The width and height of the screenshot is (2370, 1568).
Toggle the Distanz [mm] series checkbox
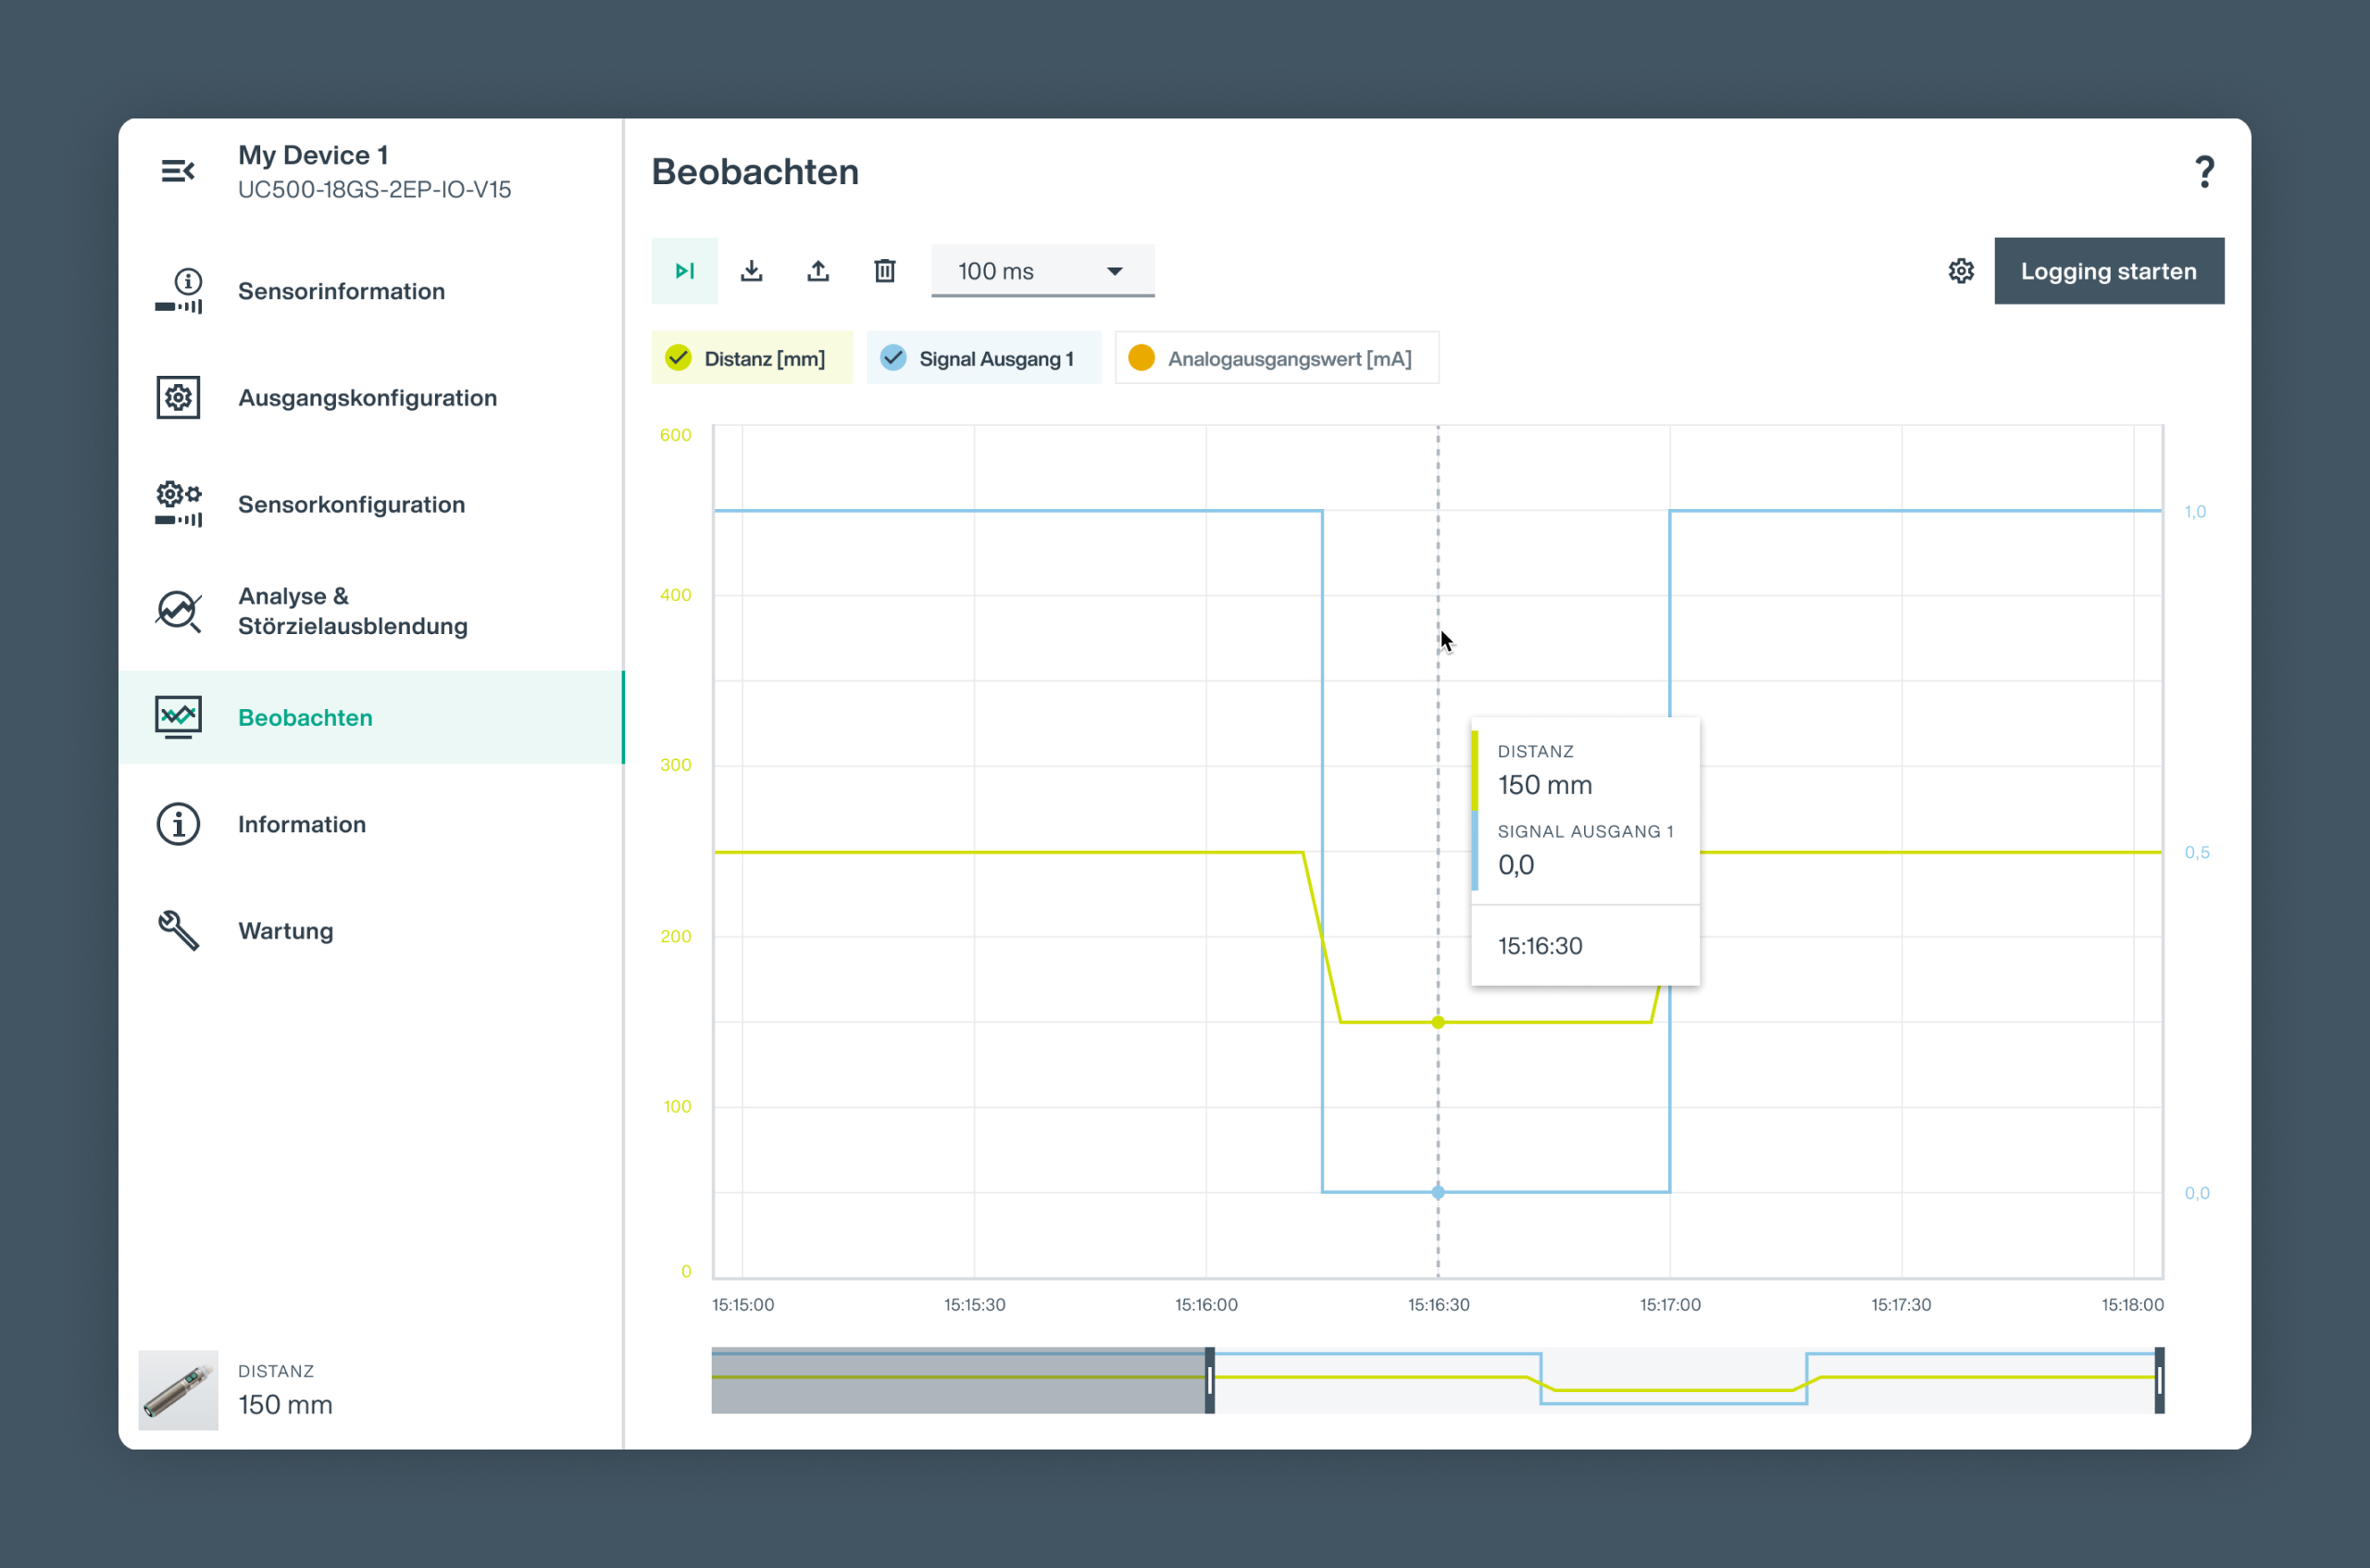(679, 358)
